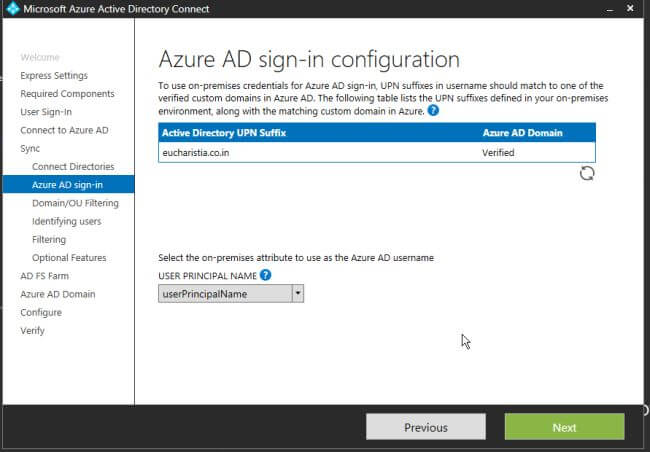This screenshot has height=452, width=650.
Task: Go to Identifying users step
Action: pyautogui.click(x=66, y=221)
